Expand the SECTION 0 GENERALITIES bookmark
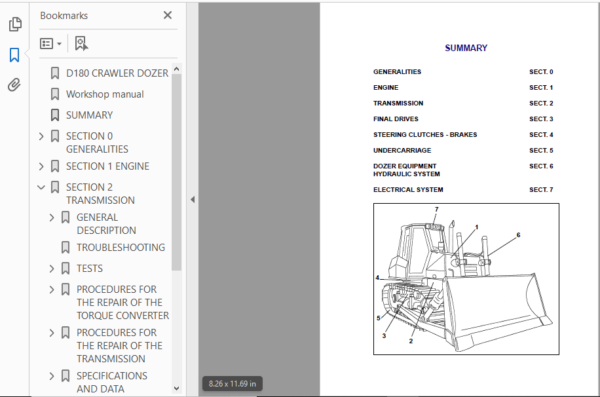This screenshot has width=600, height=397. coord(41,136)
